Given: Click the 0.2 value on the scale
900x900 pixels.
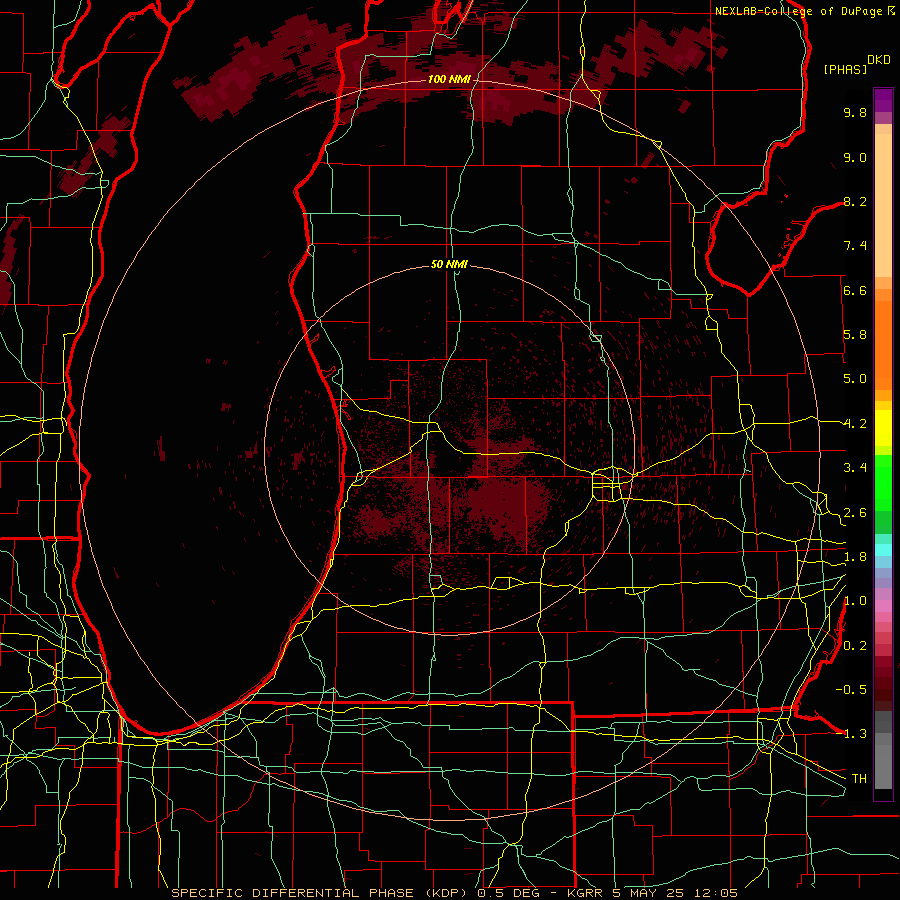Looking at the screenshot, I should click(x=855, y=646).
